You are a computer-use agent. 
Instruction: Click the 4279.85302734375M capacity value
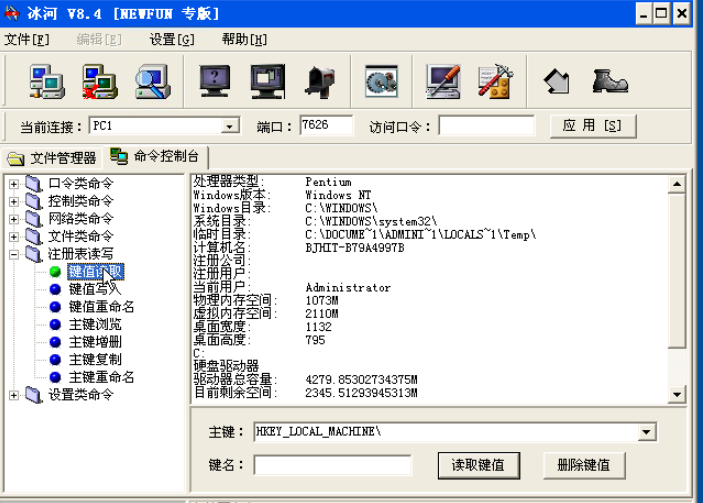(361, 380)
